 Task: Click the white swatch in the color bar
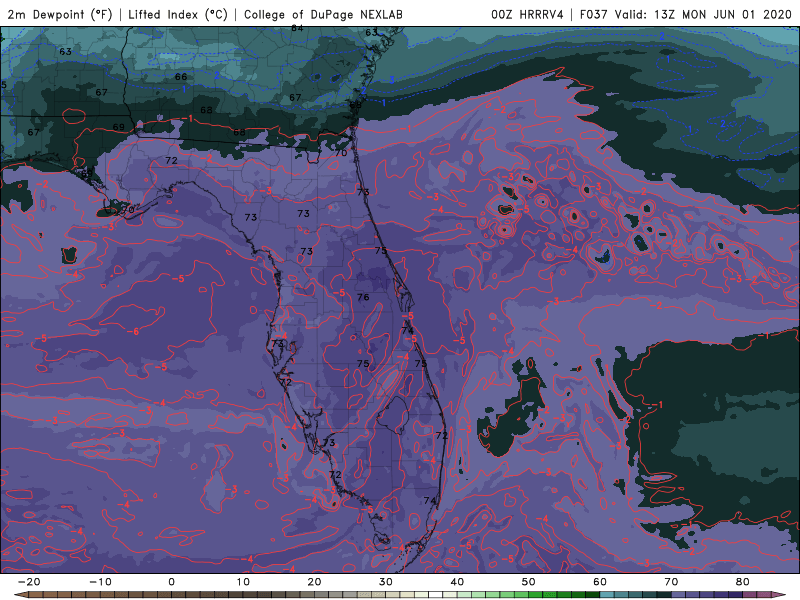coord(436,595)
